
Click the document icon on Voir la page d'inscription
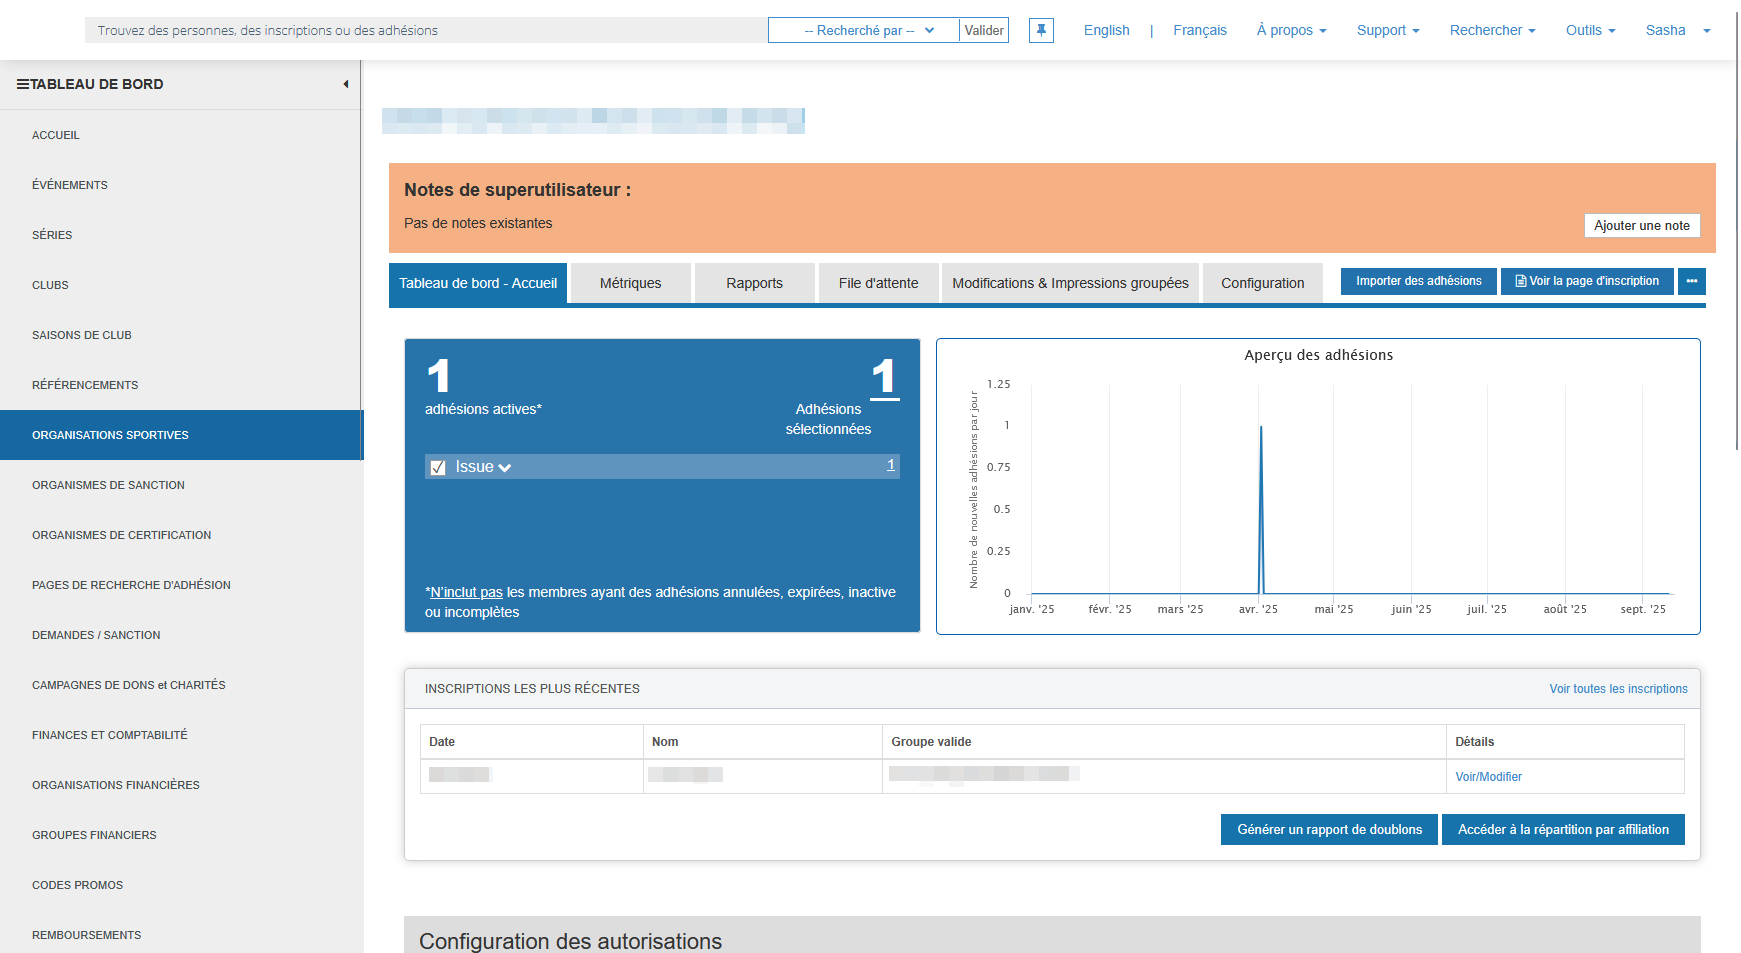[1520, 281]
